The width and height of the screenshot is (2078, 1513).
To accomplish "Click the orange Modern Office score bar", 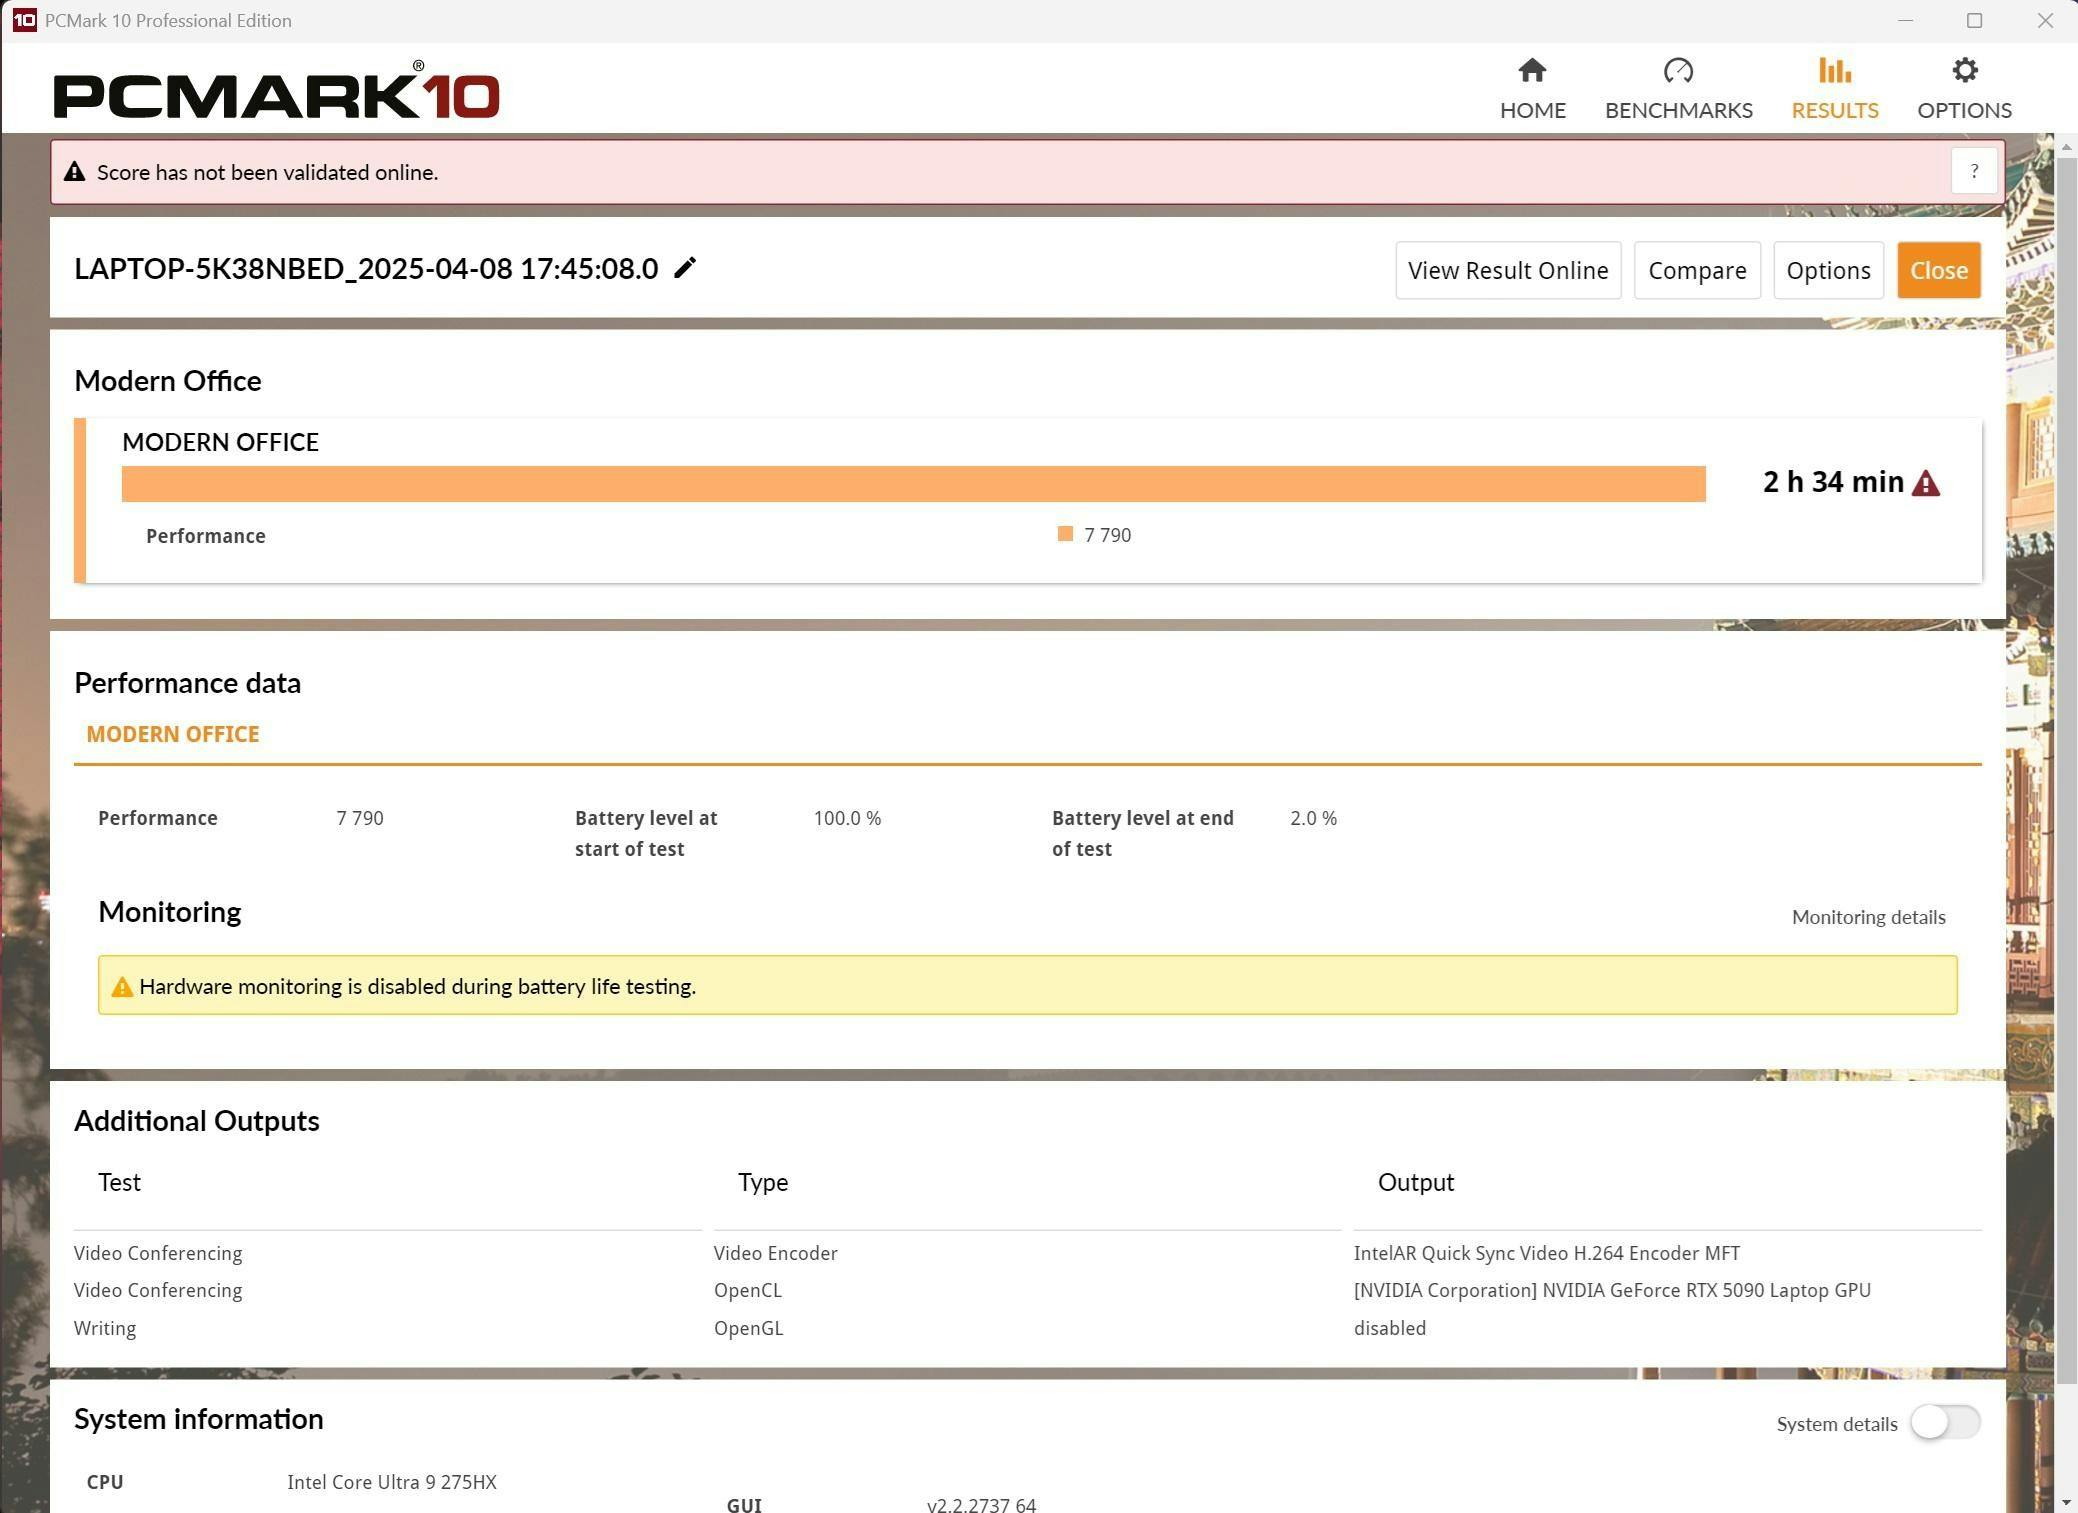I will (913, 484).
